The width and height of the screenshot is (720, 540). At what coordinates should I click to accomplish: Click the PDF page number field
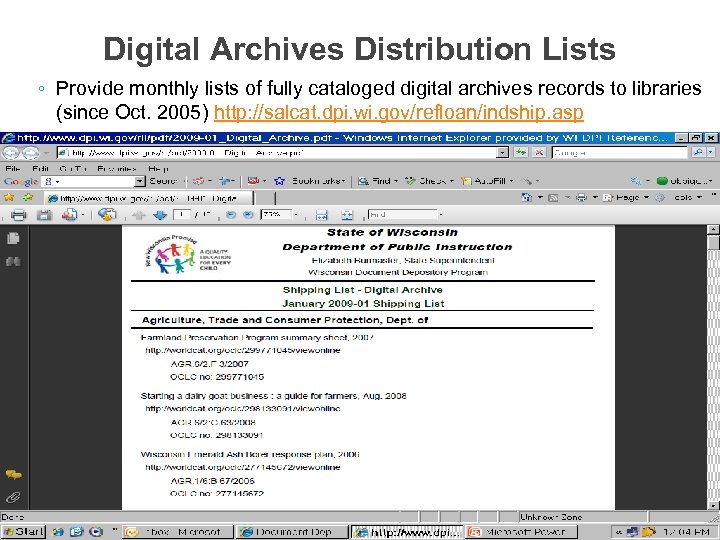click(x=182, y=214)
